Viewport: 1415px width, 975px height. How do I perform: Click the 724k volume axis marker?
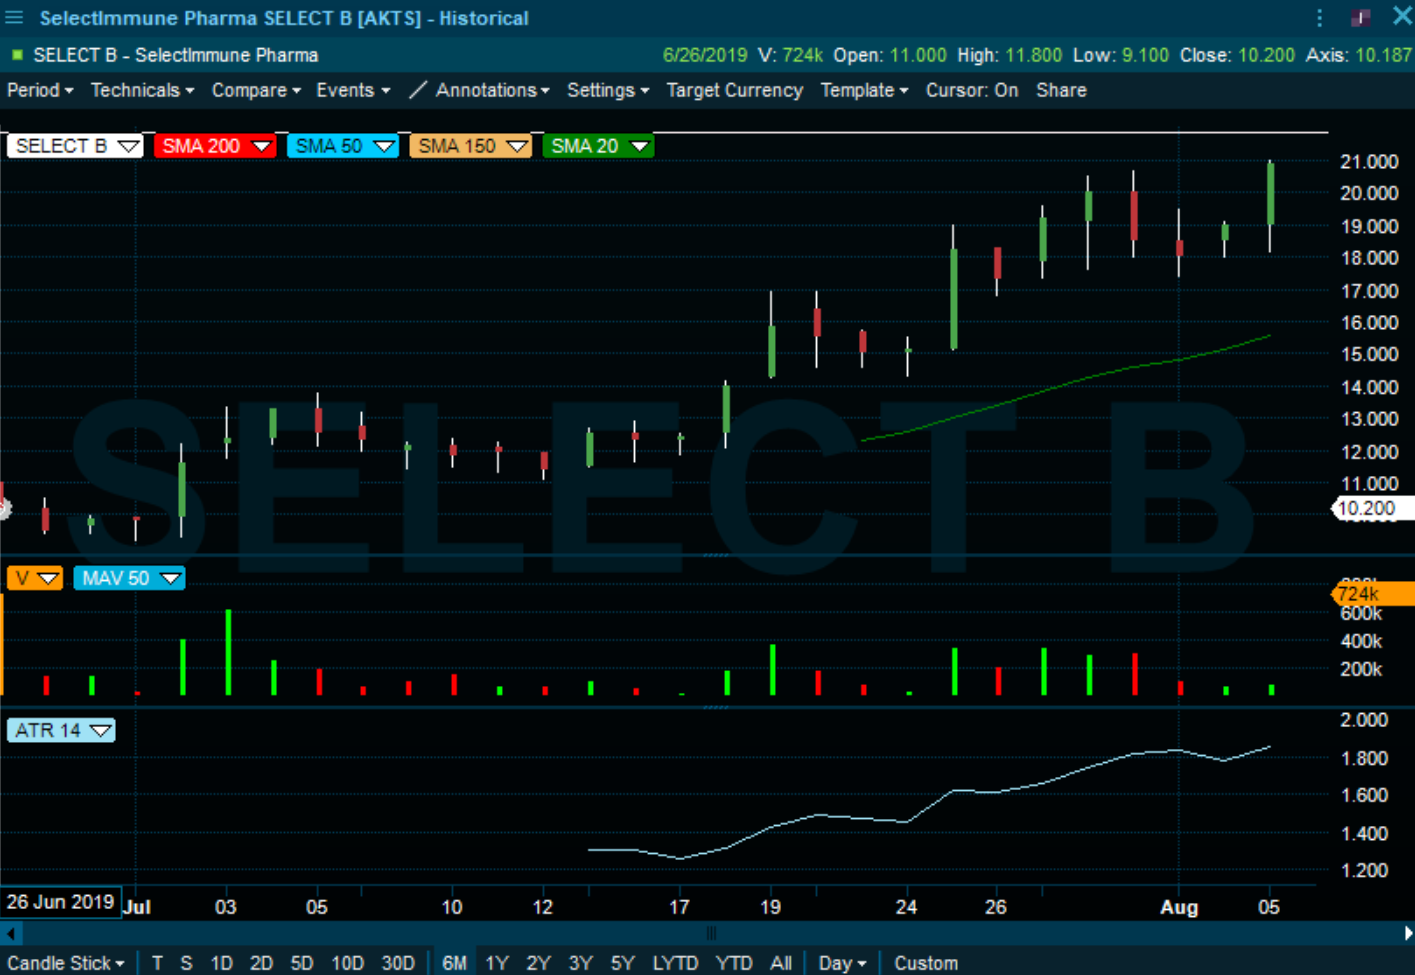1372,594
